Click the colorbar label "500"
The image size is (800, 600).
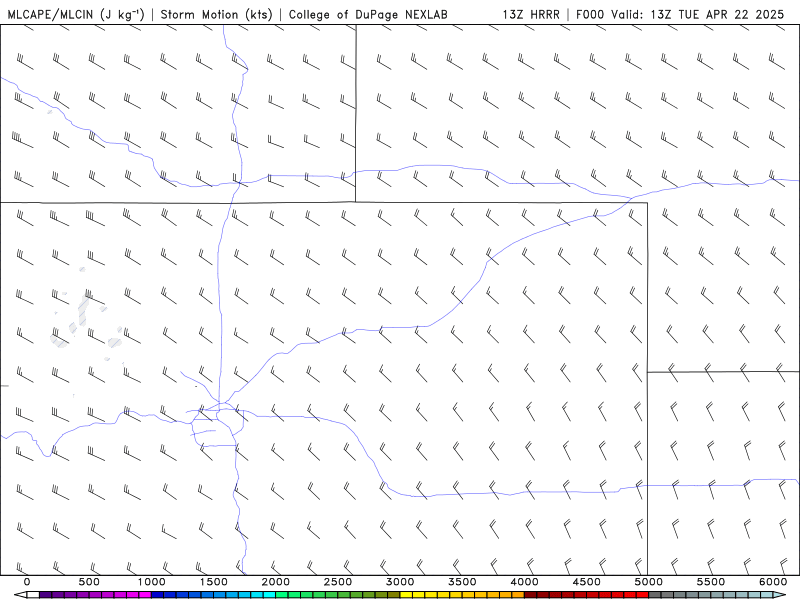click(89, 582)
